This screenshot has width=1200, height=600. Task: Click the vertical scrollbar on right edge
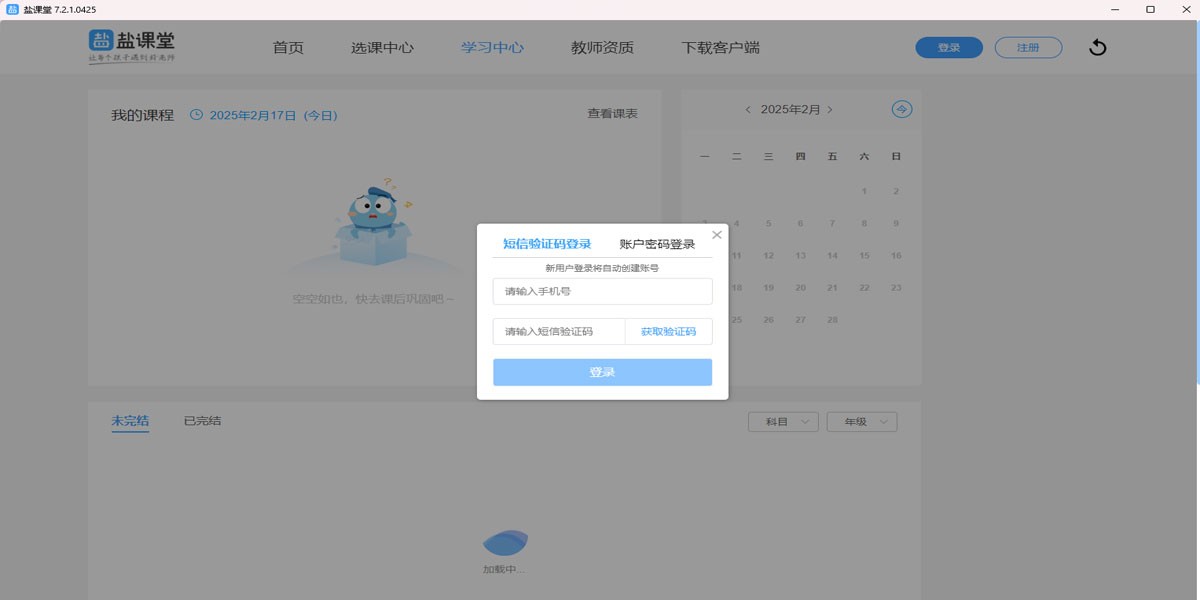coord(1196,200)
